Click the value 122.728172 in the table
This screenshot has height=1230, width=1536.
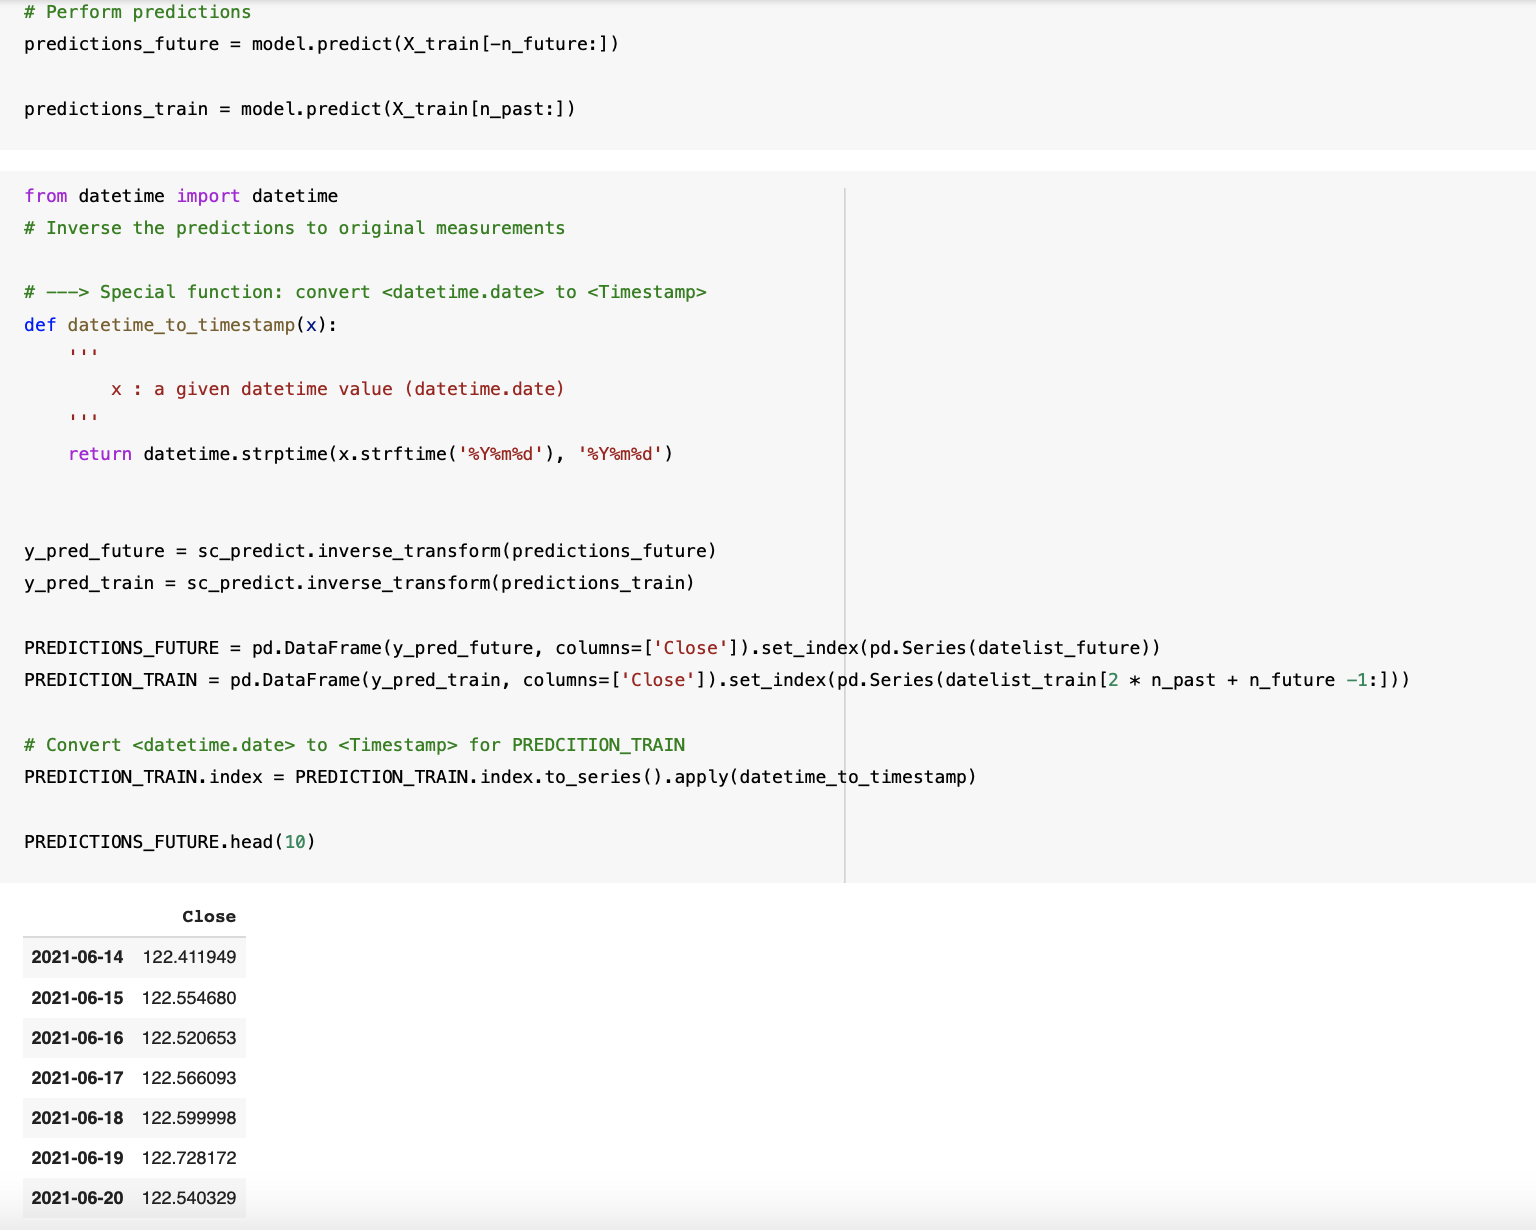(189, 1157)
